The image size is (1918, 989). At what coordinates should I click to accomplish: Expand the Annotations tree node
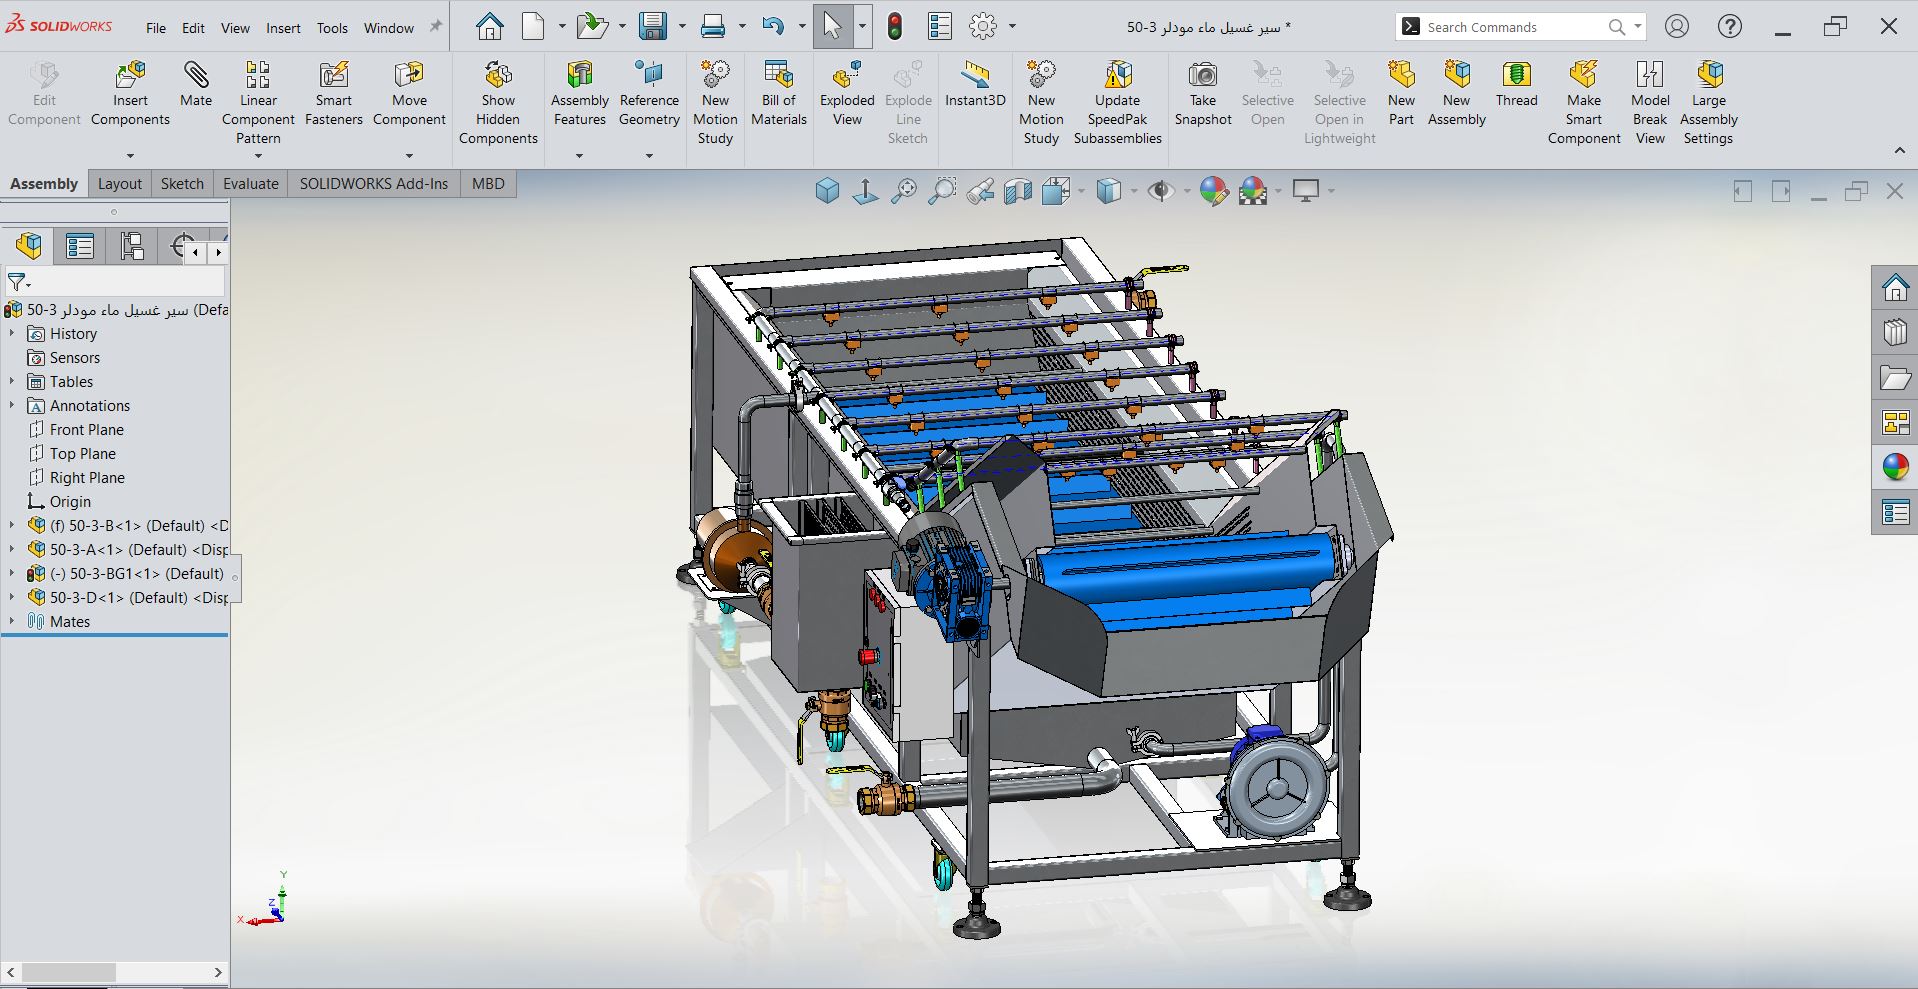[x=12, y=406]
